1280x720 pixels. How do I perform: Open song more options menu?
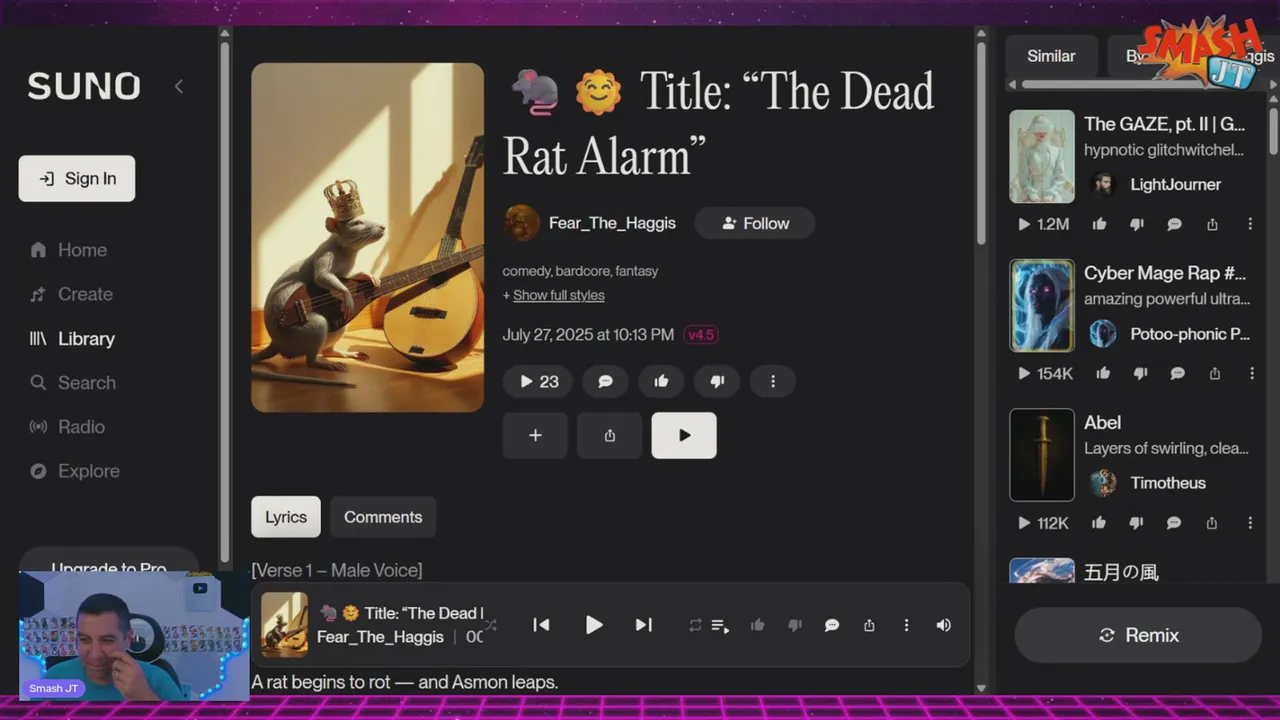773,381
